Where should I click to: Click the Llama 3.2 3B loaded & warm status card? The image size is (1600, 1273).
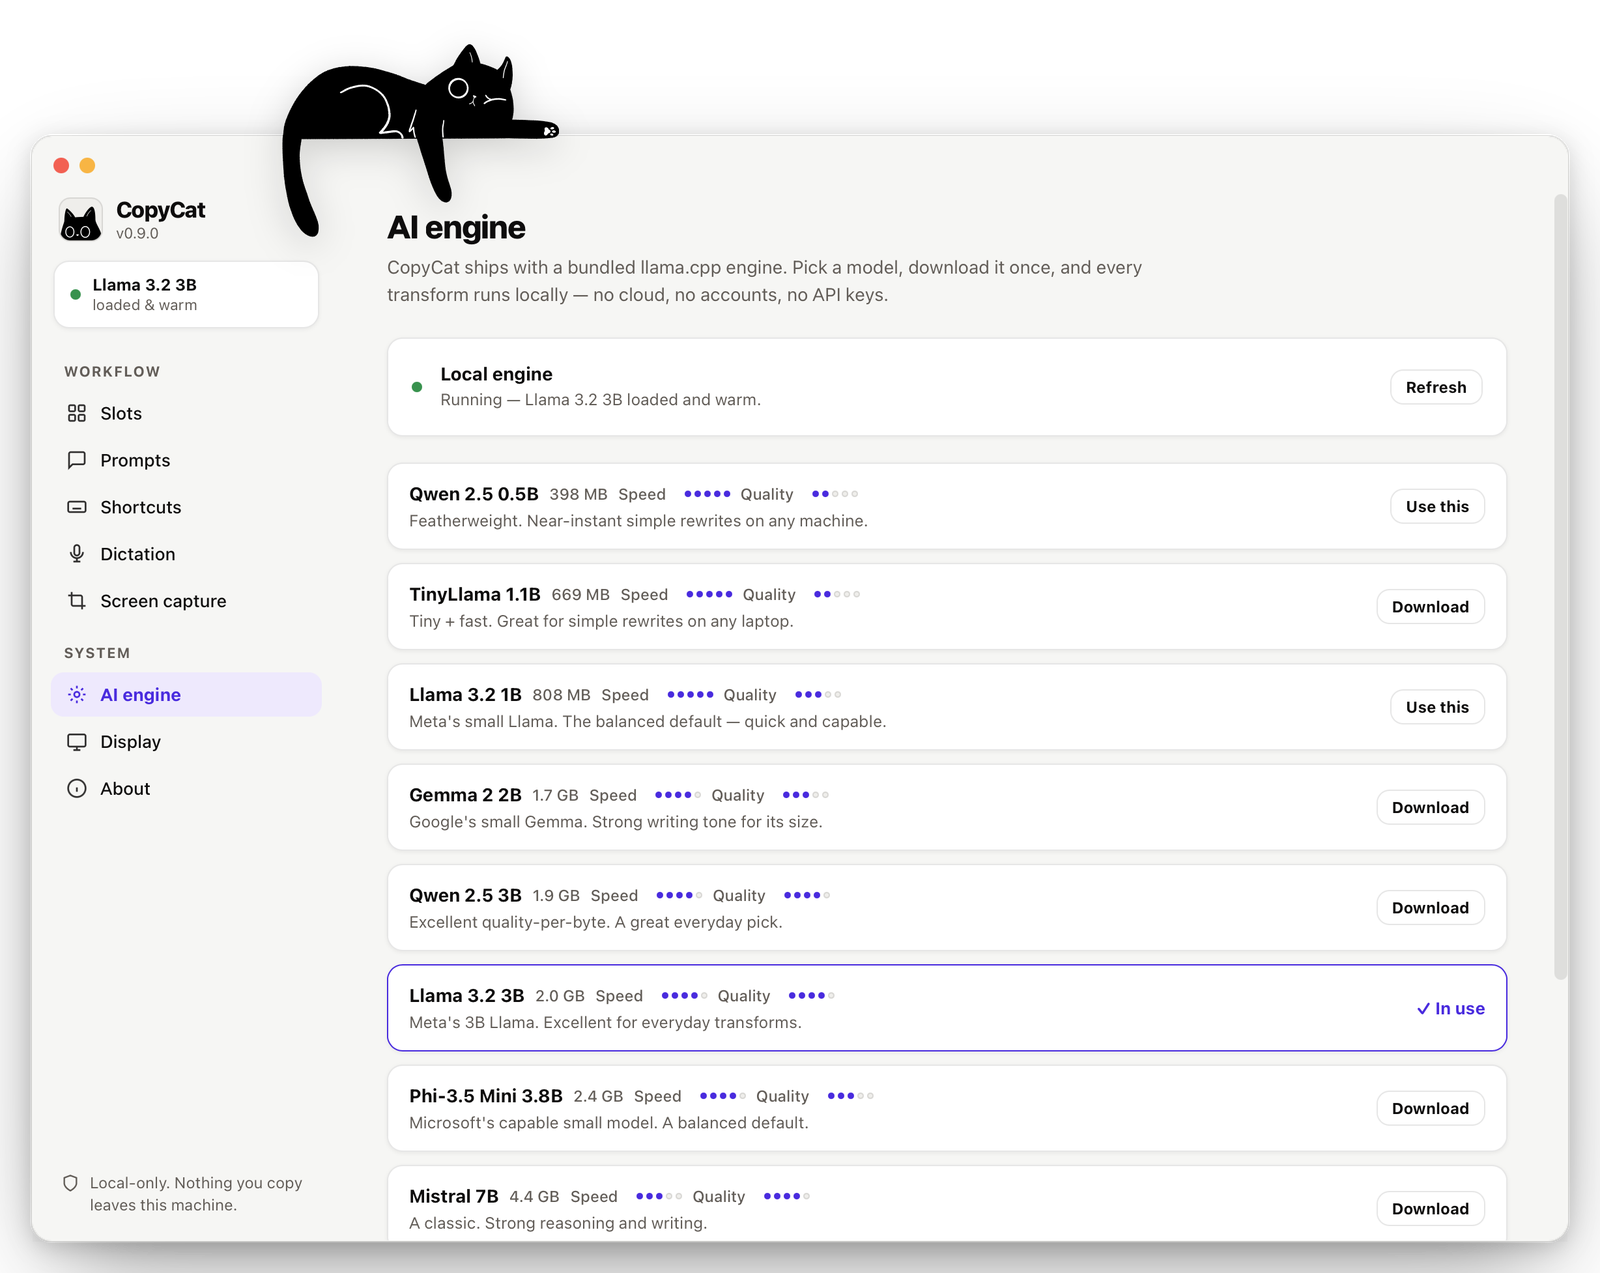click(x=186, y=294)
